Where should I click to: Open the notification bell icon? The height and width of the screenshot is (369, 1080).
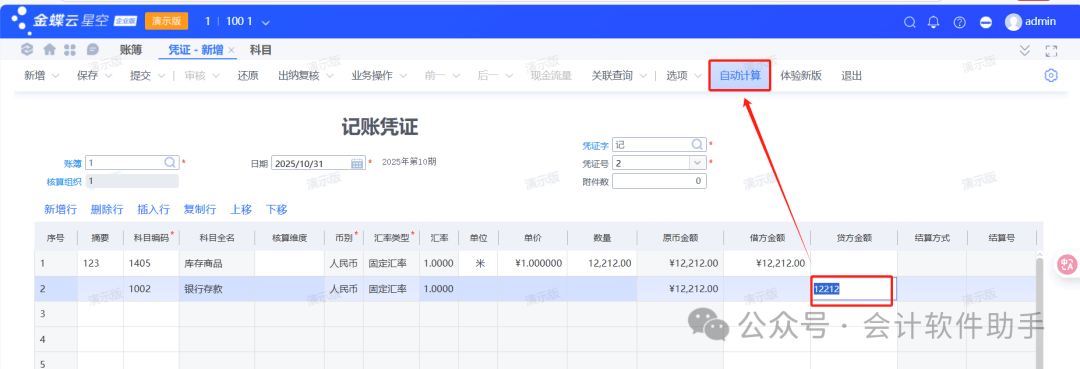tap(934, 22)
